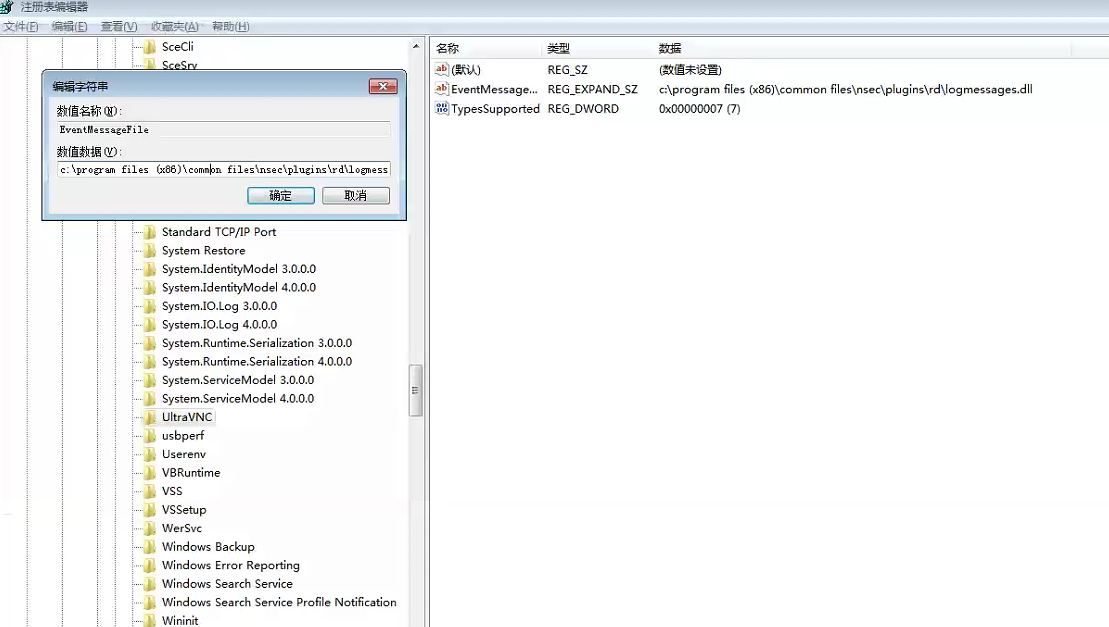Image resolution: width=1109 pixels, height=627 pixels.
Task: Select the VSS folder icon
Action: (150, 491)
